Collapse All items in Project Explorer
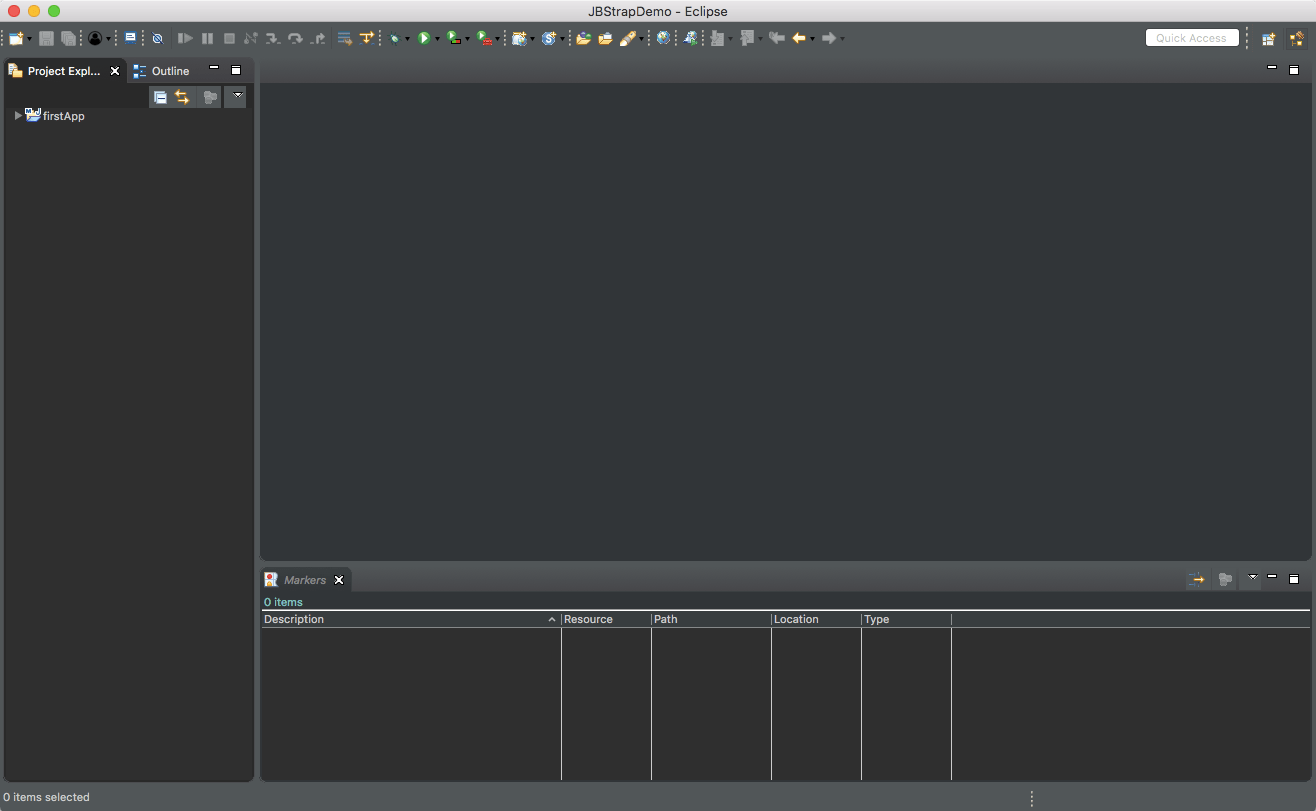1316x811 pixels. 161,97
